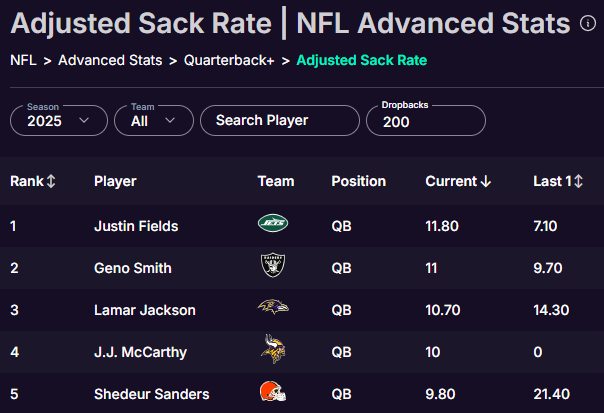Click the Baltimore Ravens team logo
604x413 pixels.
click(x=273, y=307)
